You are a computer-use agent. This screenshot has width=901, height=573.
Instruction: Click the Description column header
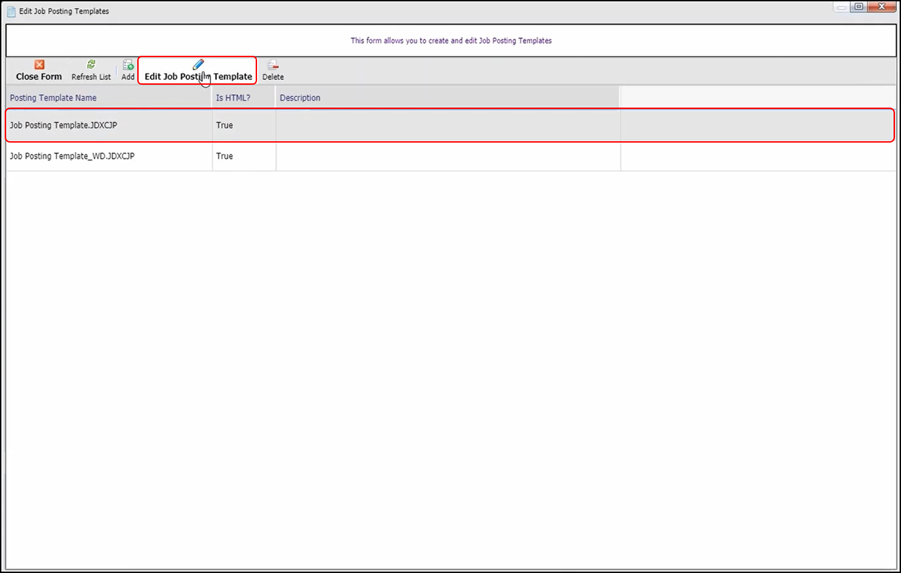click(300, 98)
